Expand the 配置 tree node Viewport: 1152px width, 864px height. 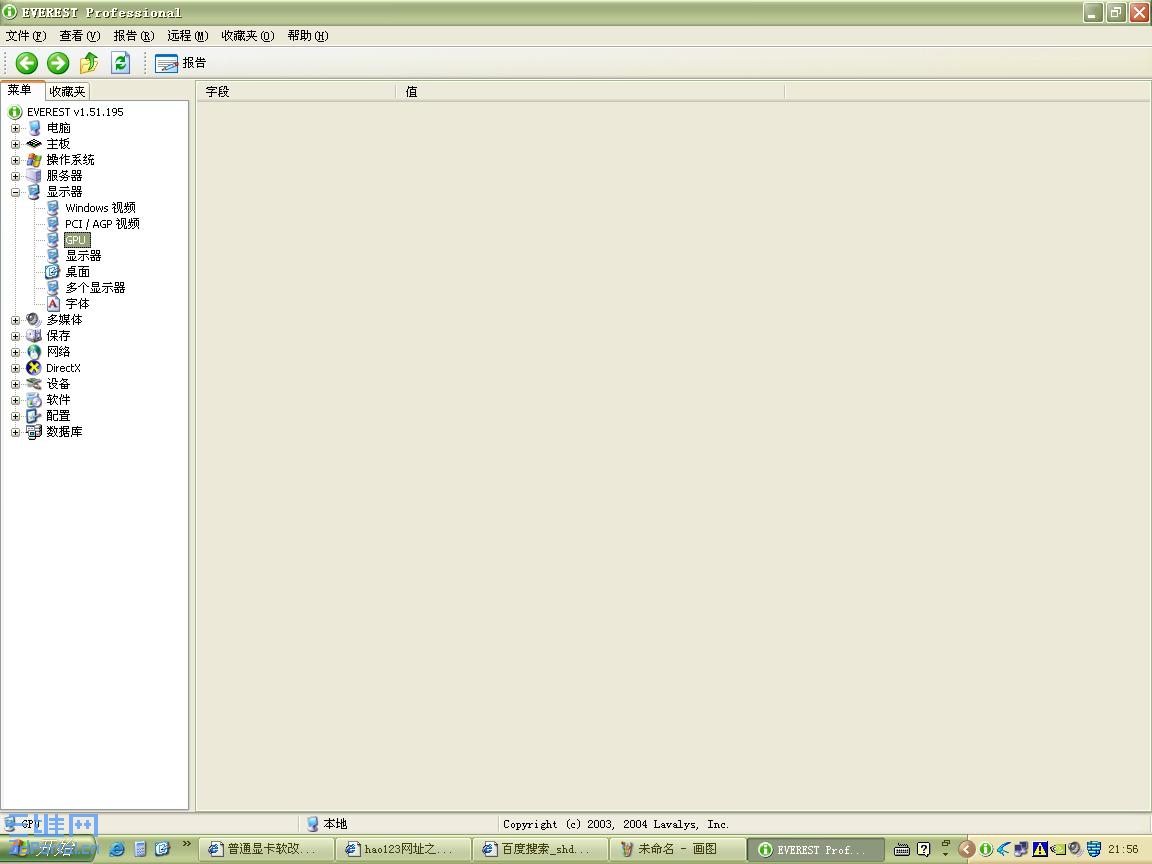click(15, 417)
